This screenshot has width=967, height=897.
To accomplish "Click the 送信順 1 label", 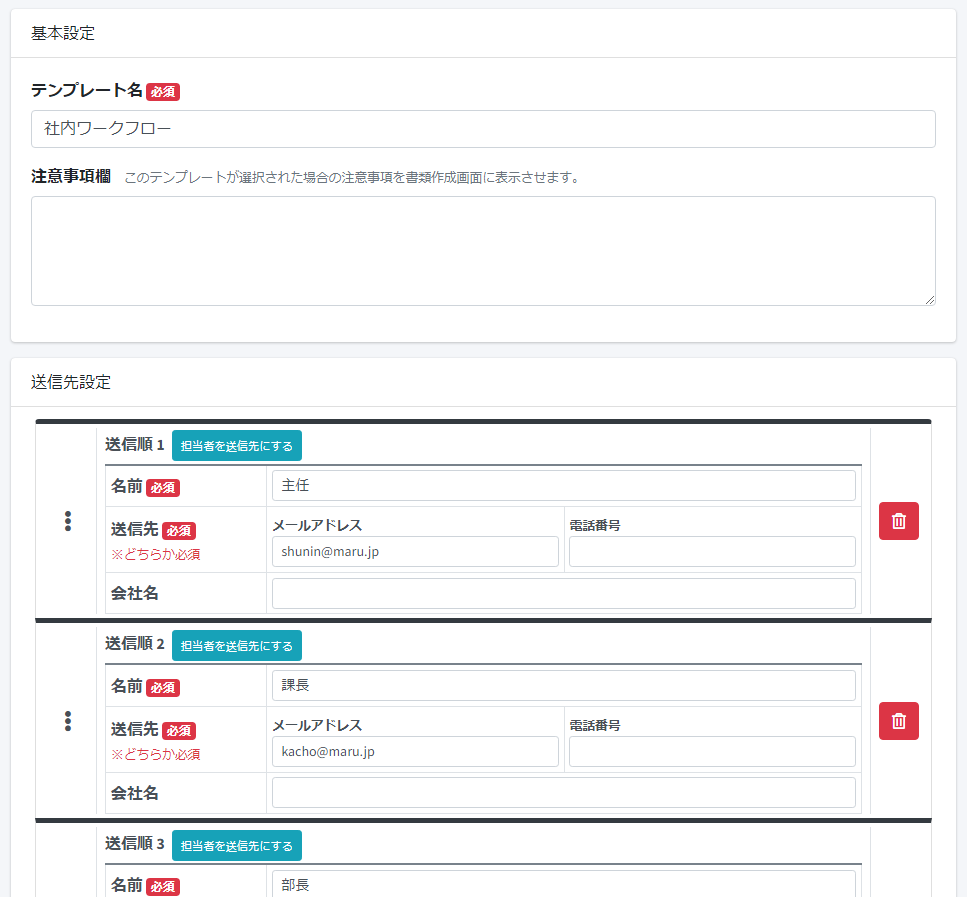I will pyautogui.click(x=134, y=445).
